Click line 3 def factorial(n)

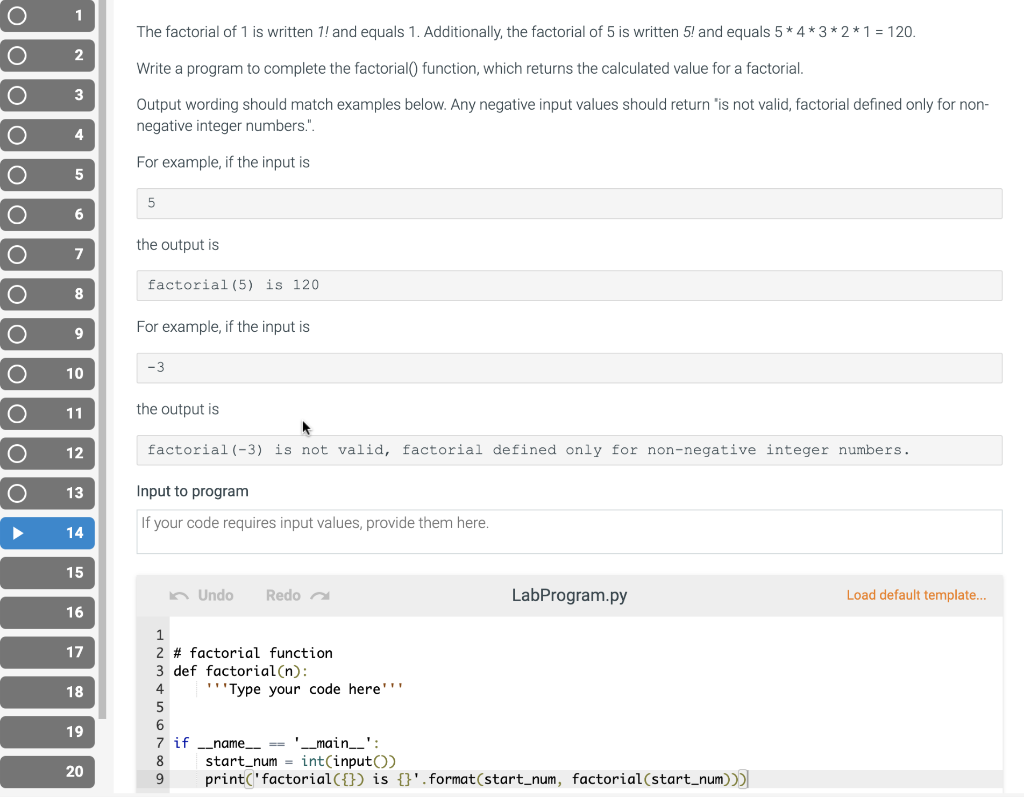tap(240, 672)
